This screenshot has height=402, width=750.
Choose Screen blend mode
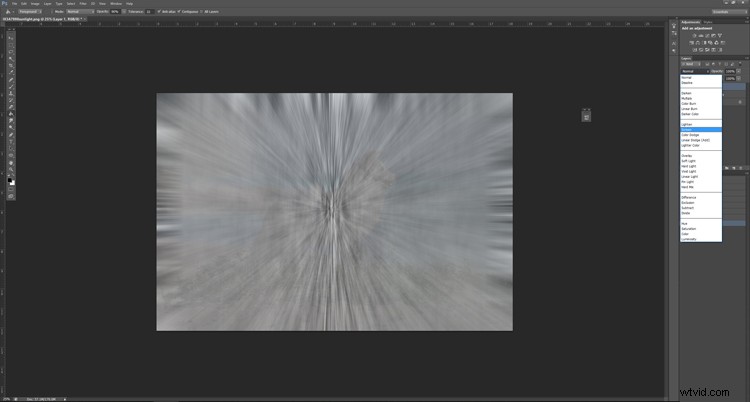[701, 130]
